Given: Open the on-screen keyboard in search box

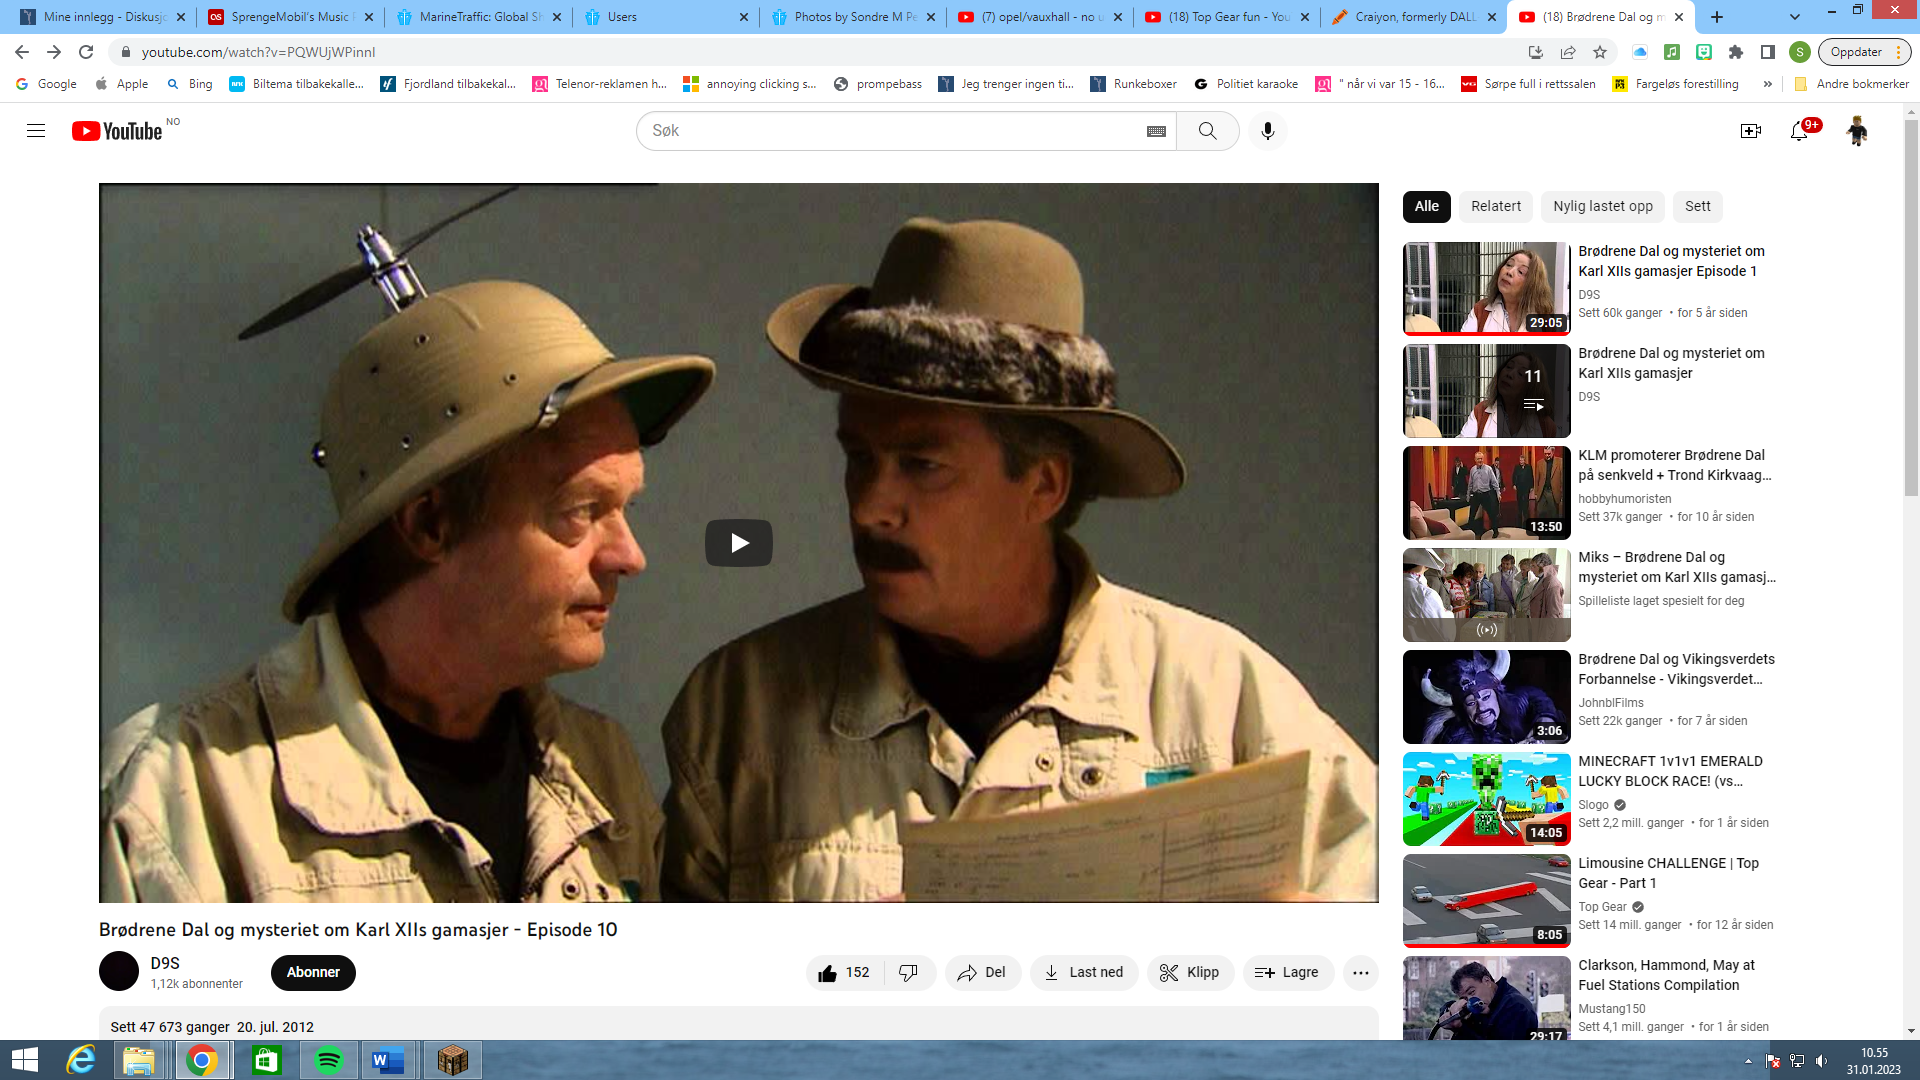Looking at the screenshot, I should coord(1156,131).
